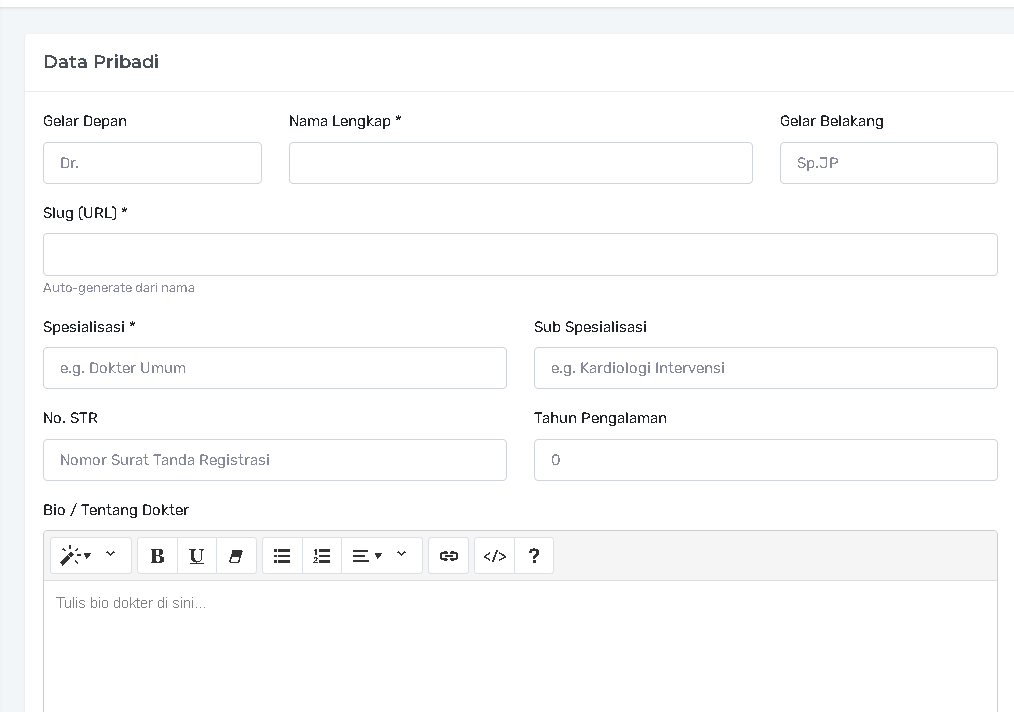
Task: Click the insert link chain icon
Action: click(x=448, y=556)
